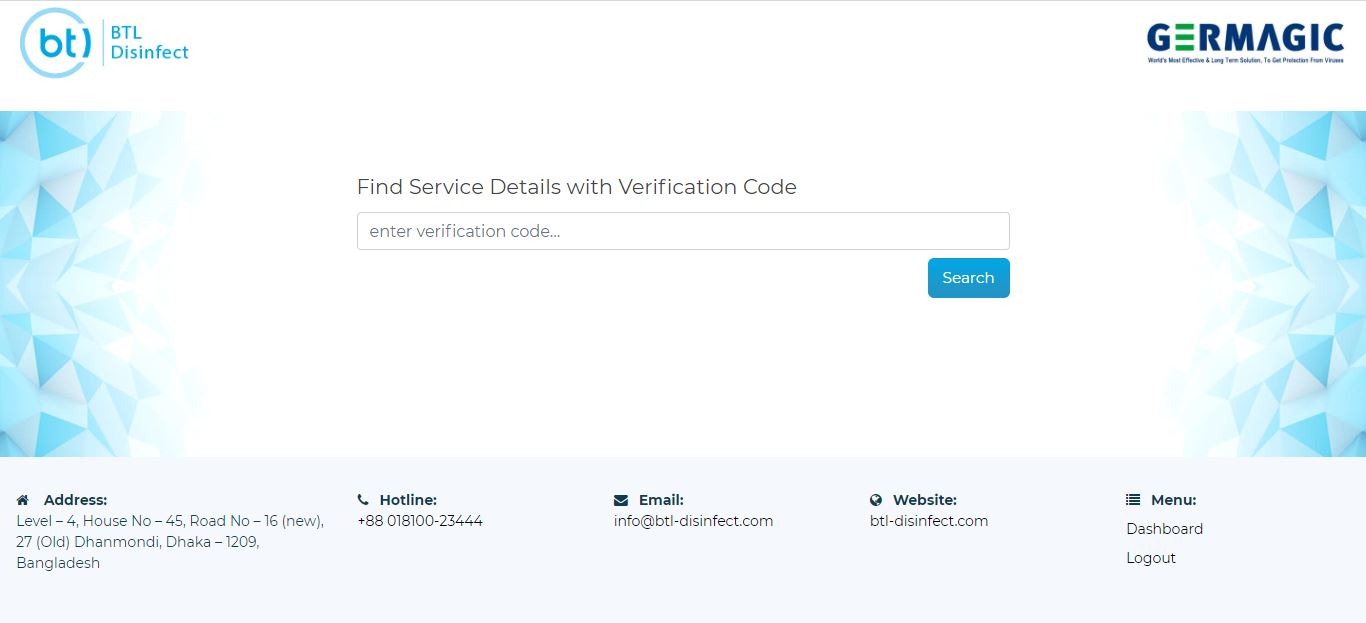Log out using the Logout link
This screenshot has width=1366, height=623.
(1151, 558)
